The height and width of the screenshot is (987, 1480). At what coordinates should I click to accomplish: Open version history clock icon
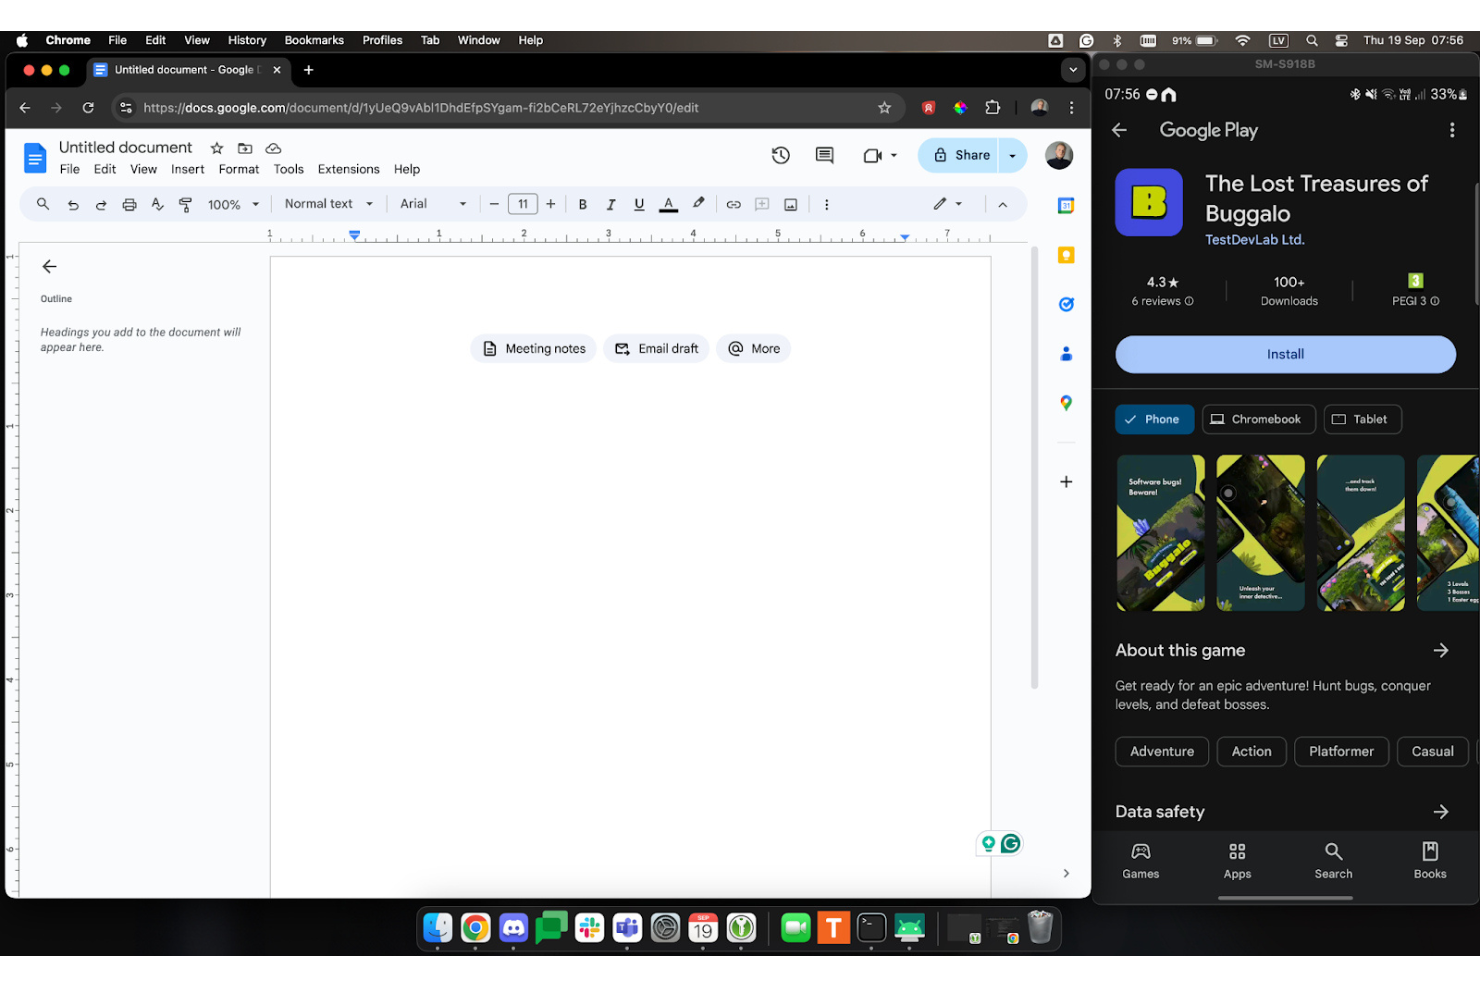pos(781,155)
